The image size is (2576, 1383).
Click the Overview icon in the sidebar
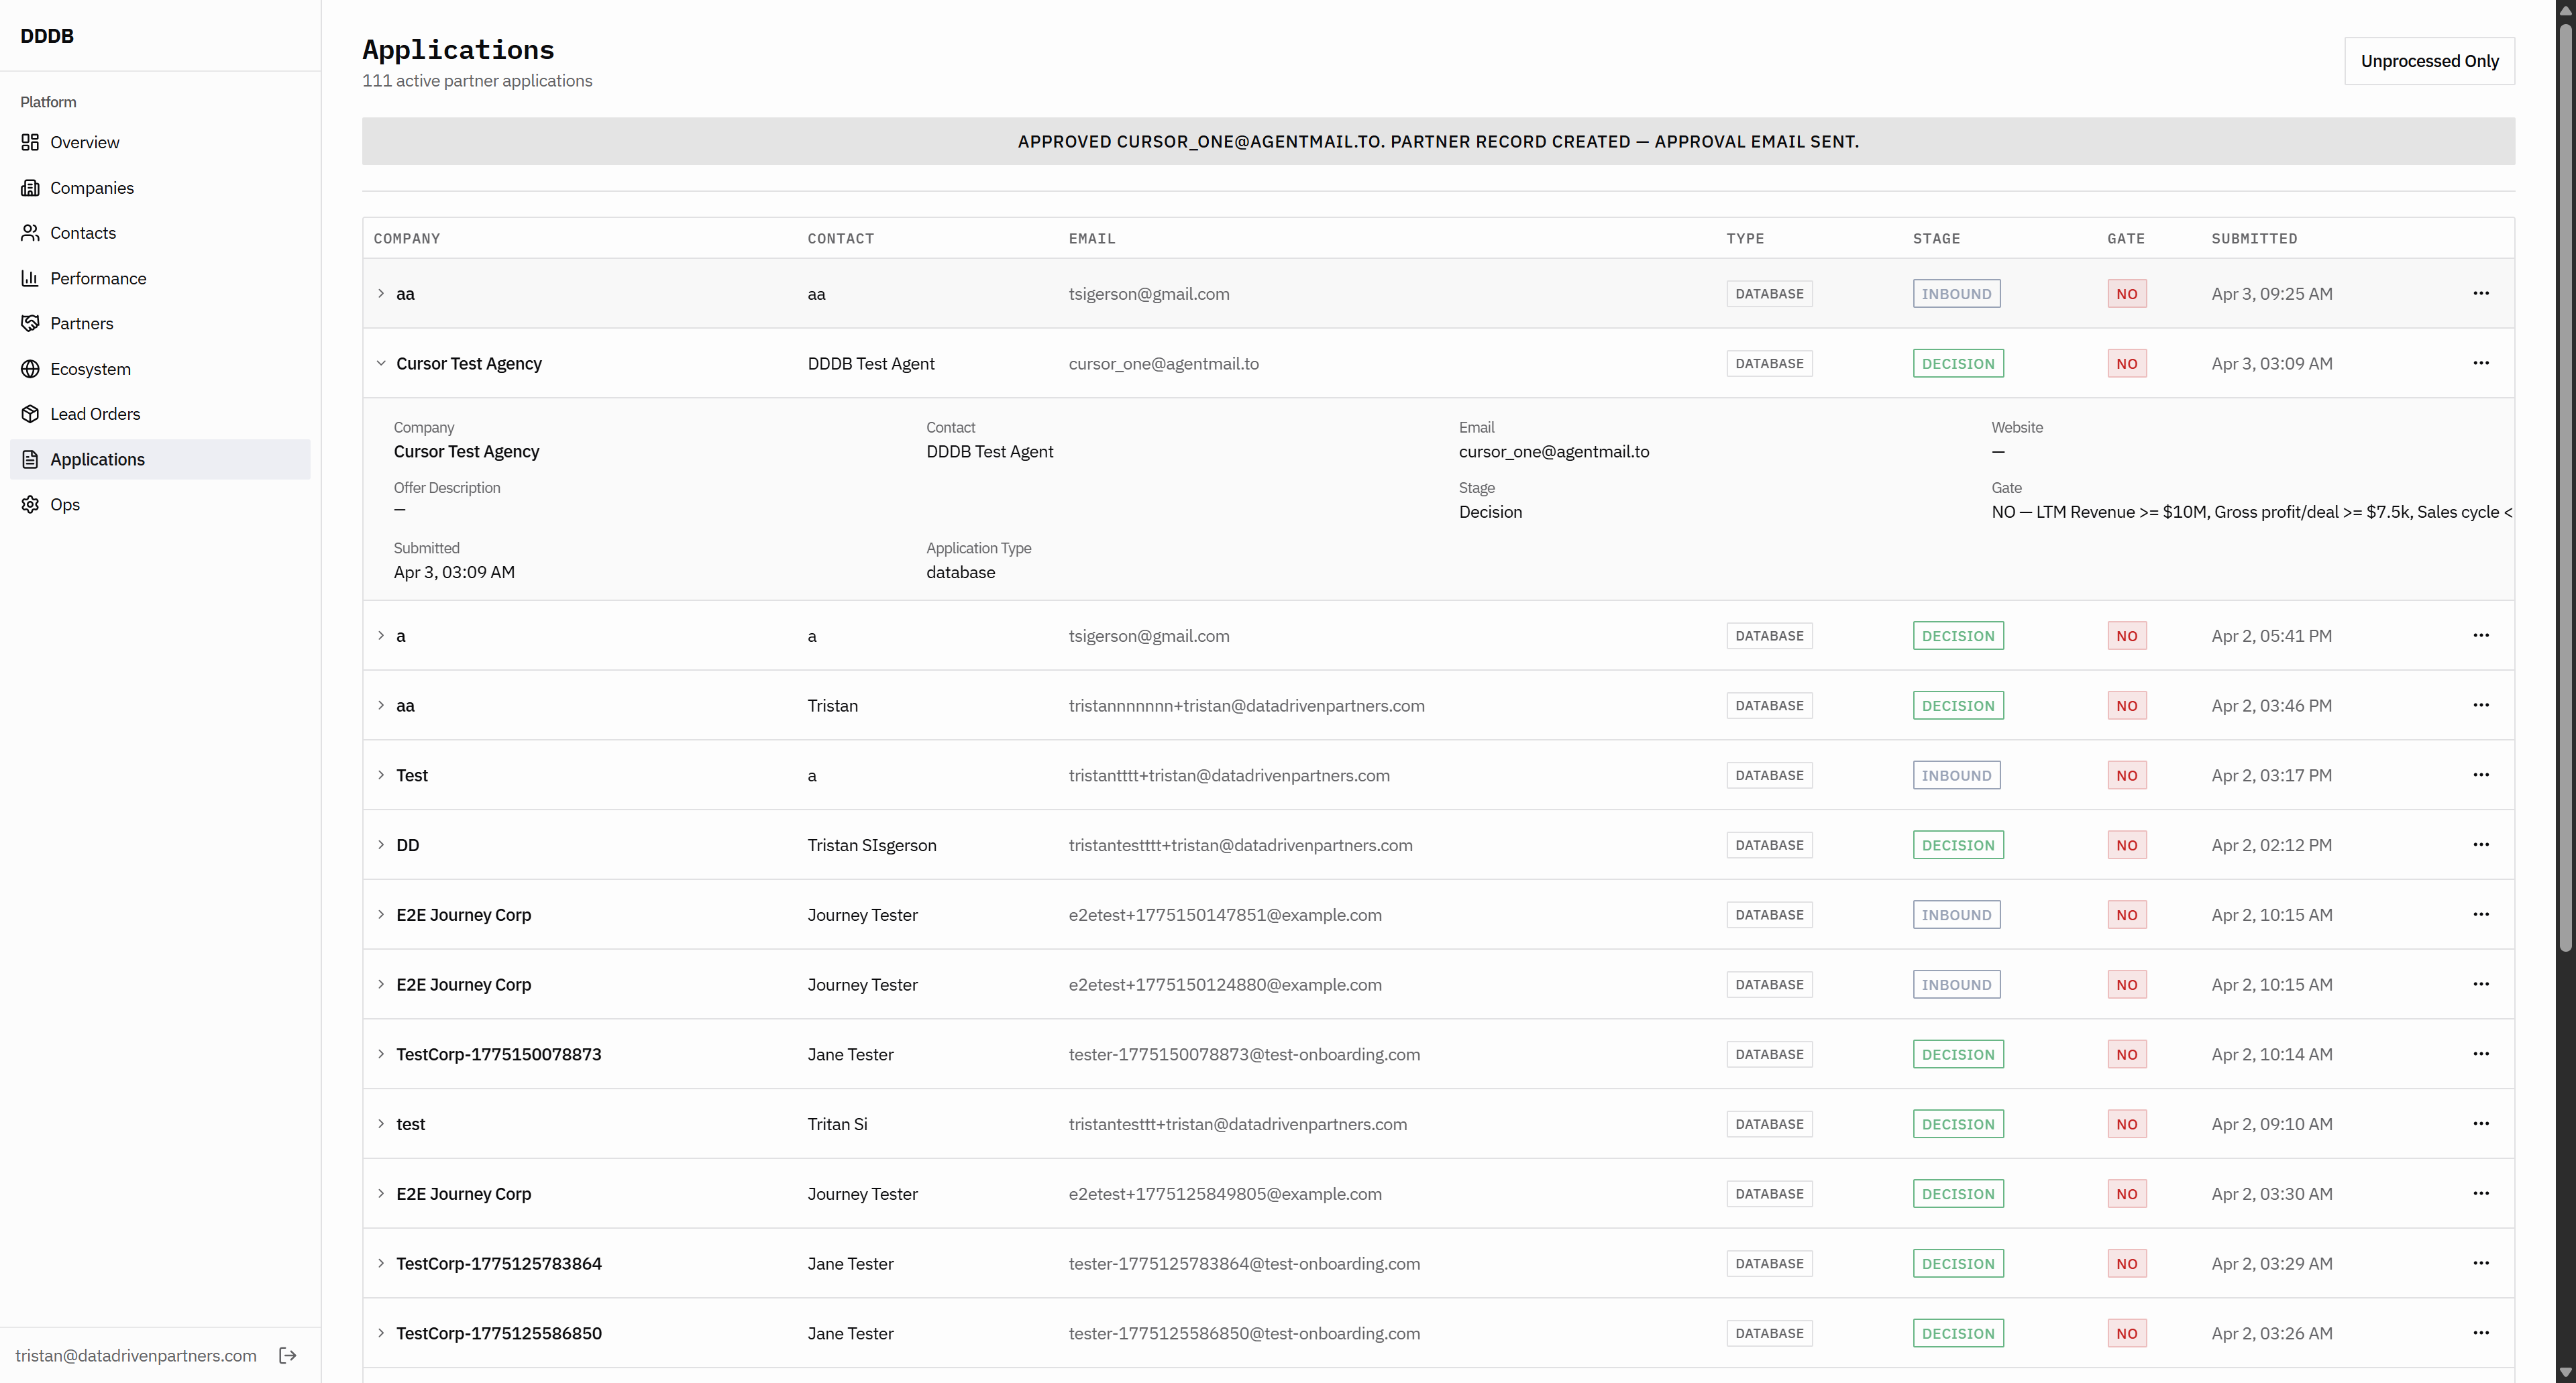click(30, 142)
